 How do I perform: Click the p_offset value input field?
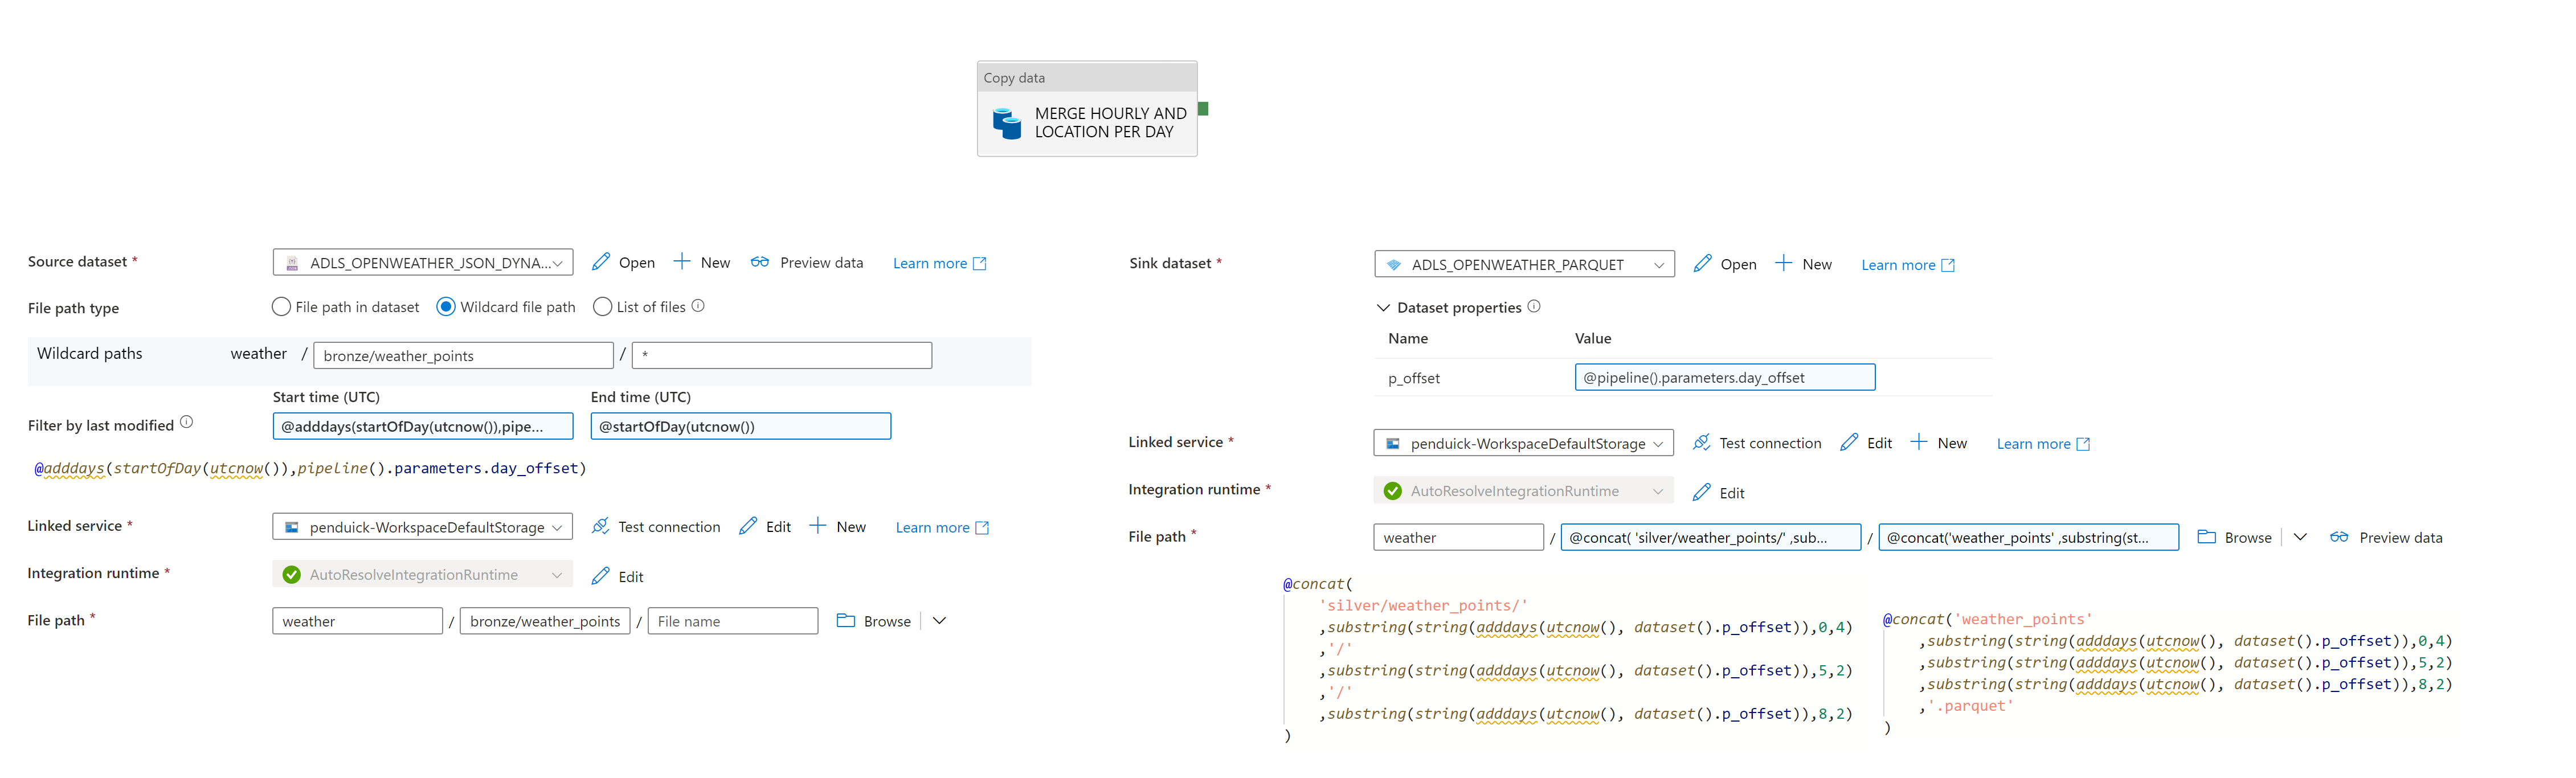(x=1724, y=378)
